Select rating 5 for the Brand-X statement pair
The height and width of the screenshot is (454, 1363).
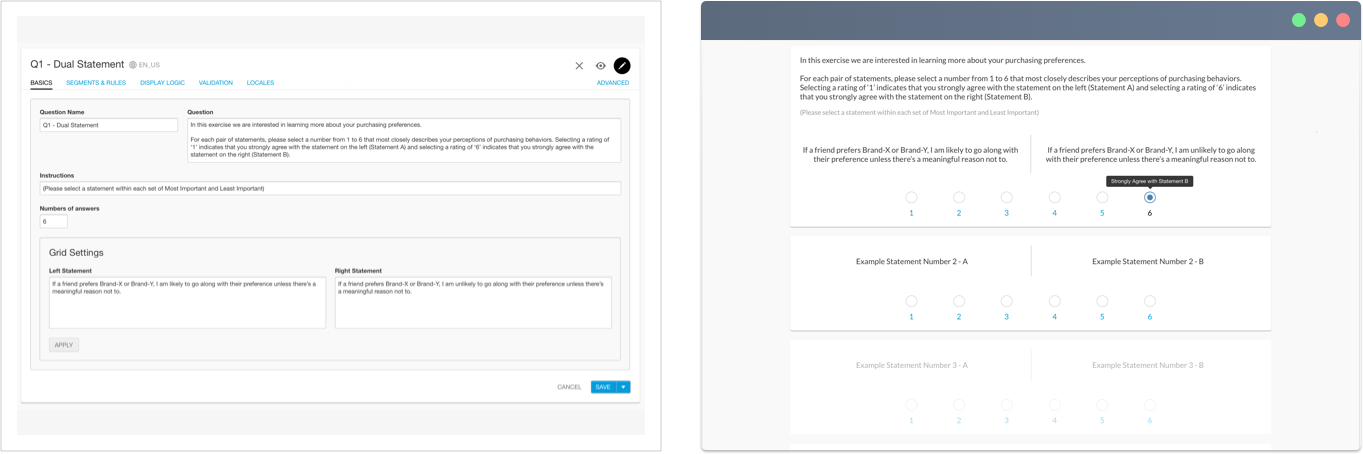[x=1102, y=198]
